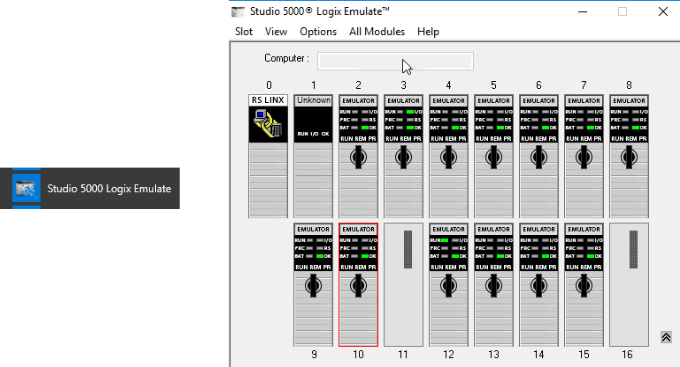The width and height of the screenshot is (680, 367).
Task: Select the RS LINX module in slot 0
Action: [268, 156]
